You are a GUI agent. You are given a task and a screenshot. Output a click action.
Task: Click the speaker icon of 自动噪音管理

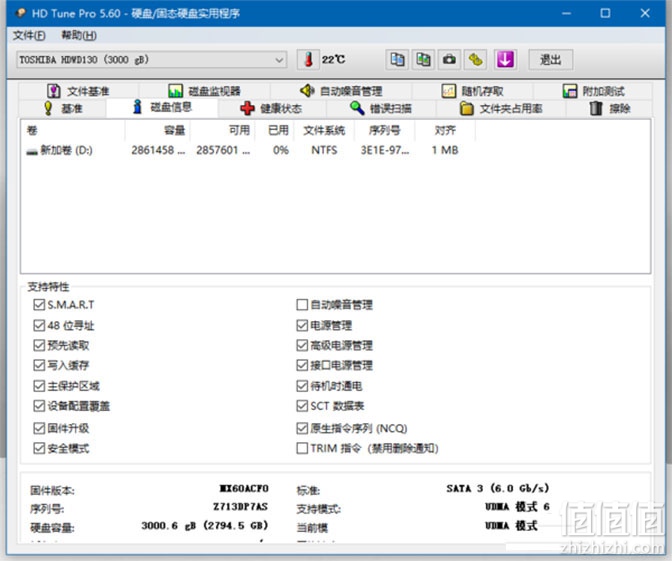click(307, 90)
